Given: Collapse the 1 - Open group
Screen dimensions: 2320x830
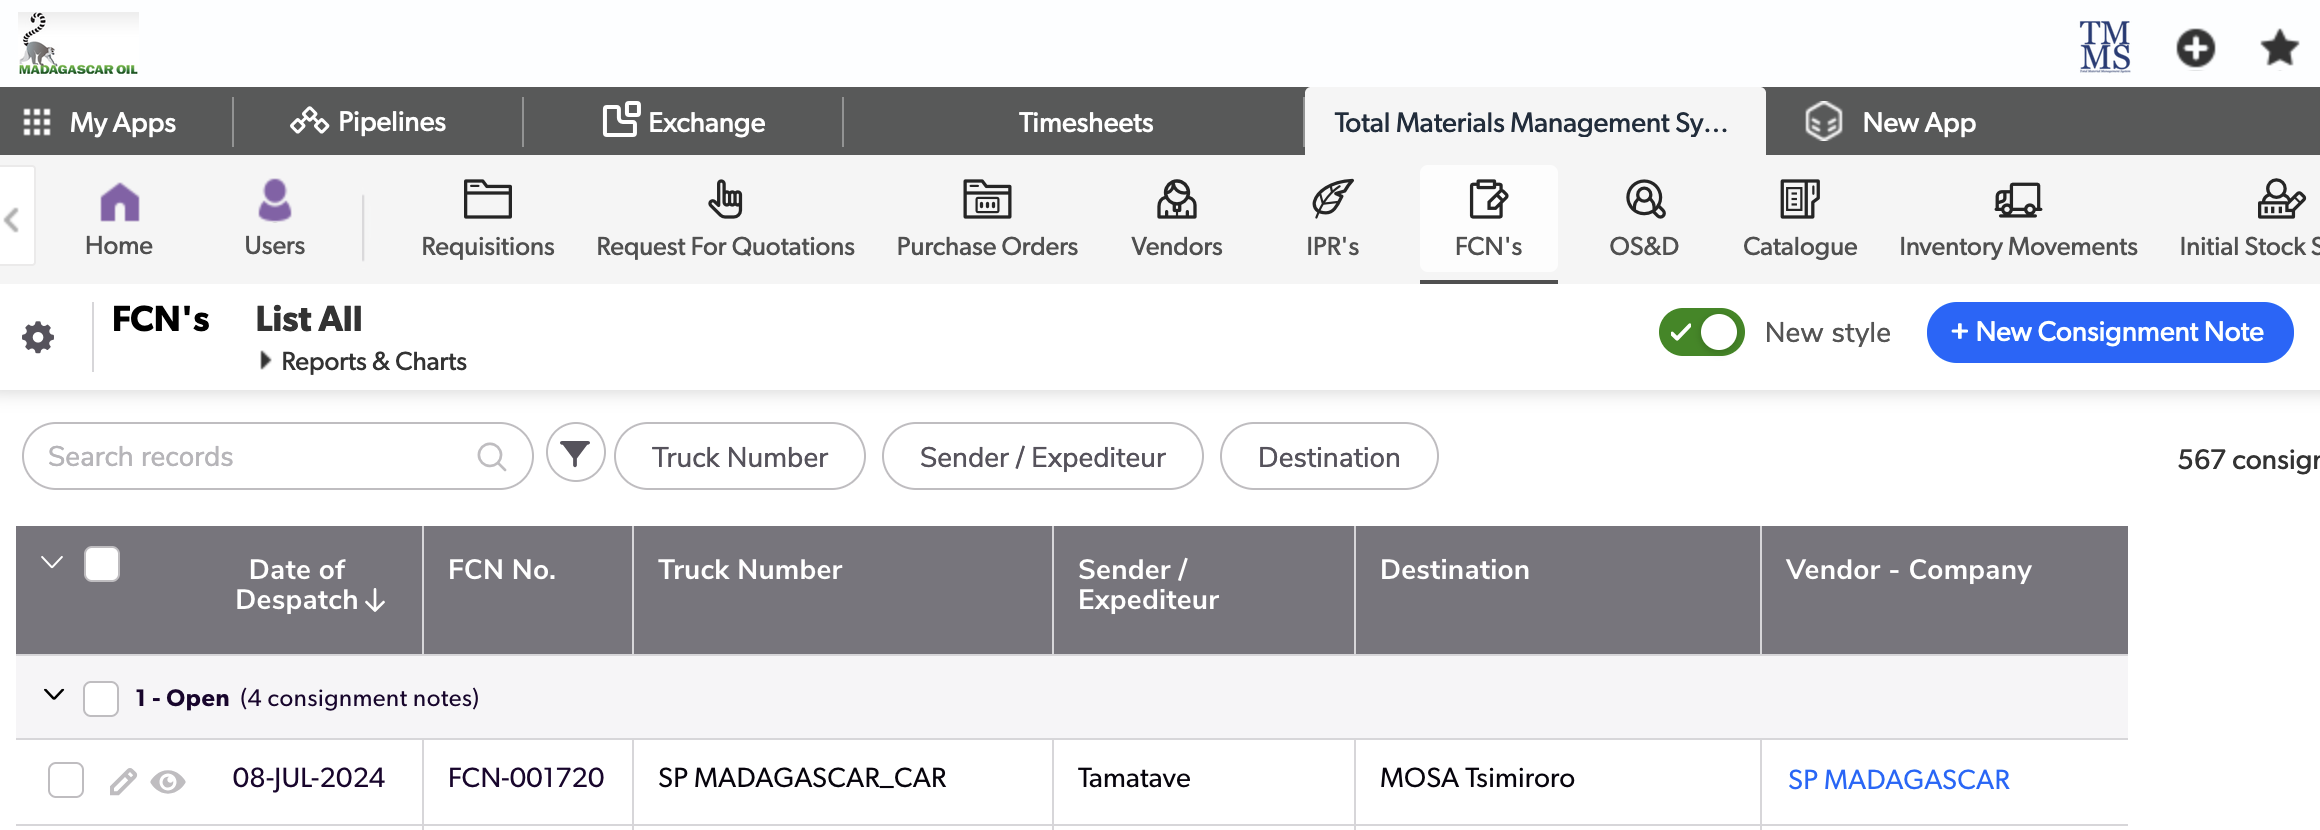Looking at the screenshot, I should pos(54,695).
